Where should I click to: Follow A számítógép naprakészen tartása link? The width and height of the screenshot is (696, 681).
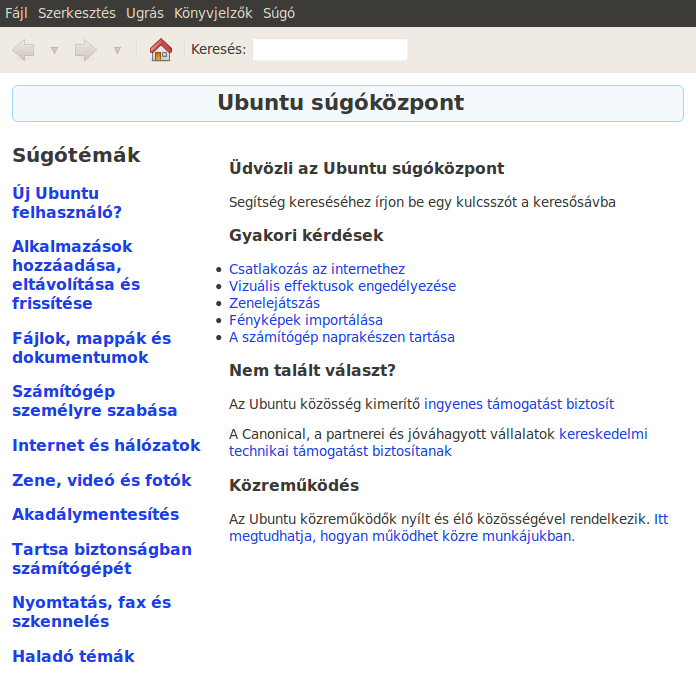[x=342, y=337]
